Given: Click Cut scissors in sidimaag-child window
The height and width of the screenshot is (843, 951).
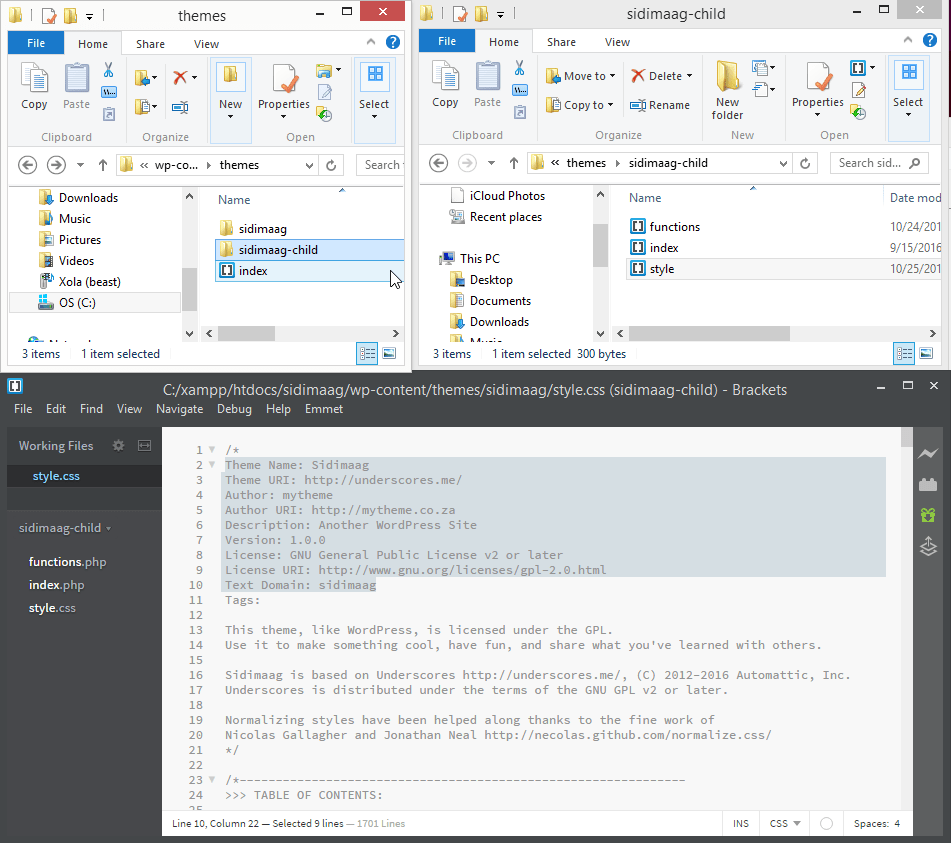Looking at the screenshot, I should (520, 67).
